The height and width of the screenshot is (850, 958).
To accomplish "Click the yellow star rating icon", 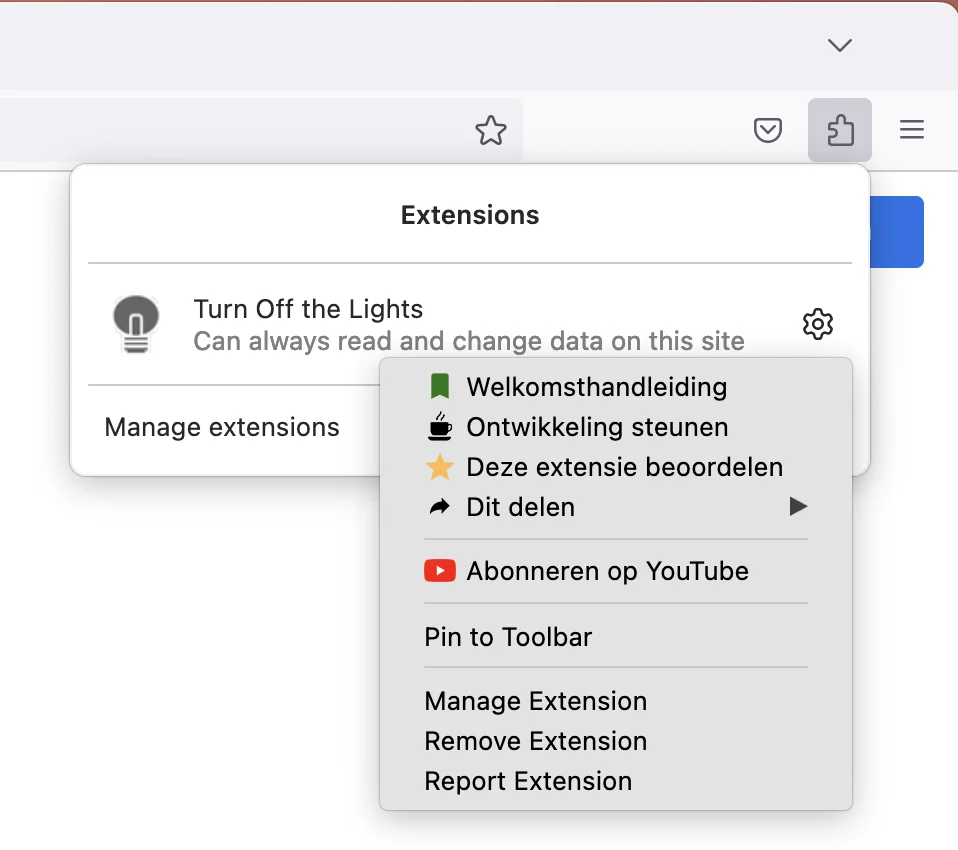I will (439, 467).
